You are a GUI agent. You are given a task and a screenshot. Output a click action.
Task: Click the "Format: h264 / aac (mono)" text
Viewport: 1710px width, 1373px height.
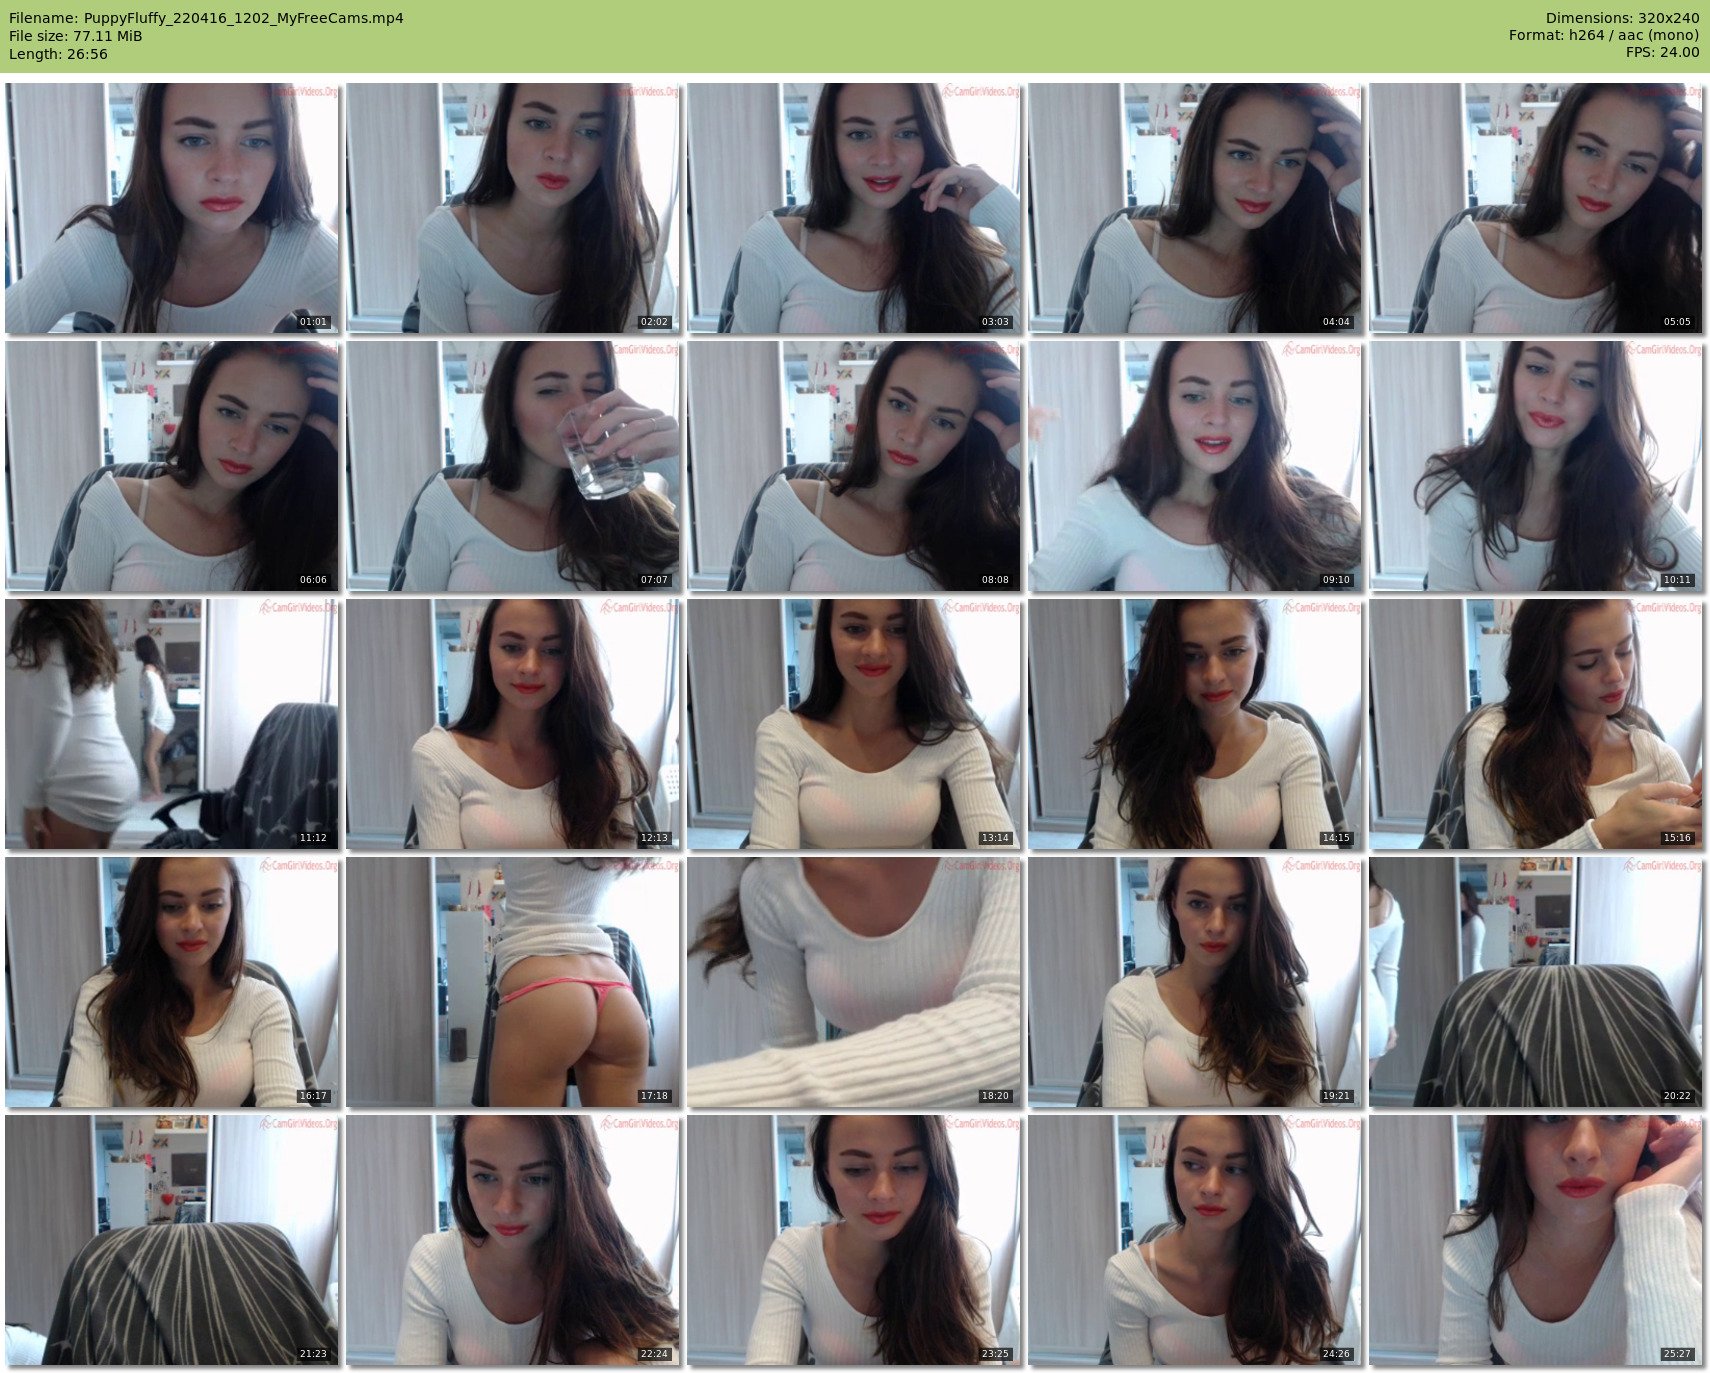(x=1604, y=36)
